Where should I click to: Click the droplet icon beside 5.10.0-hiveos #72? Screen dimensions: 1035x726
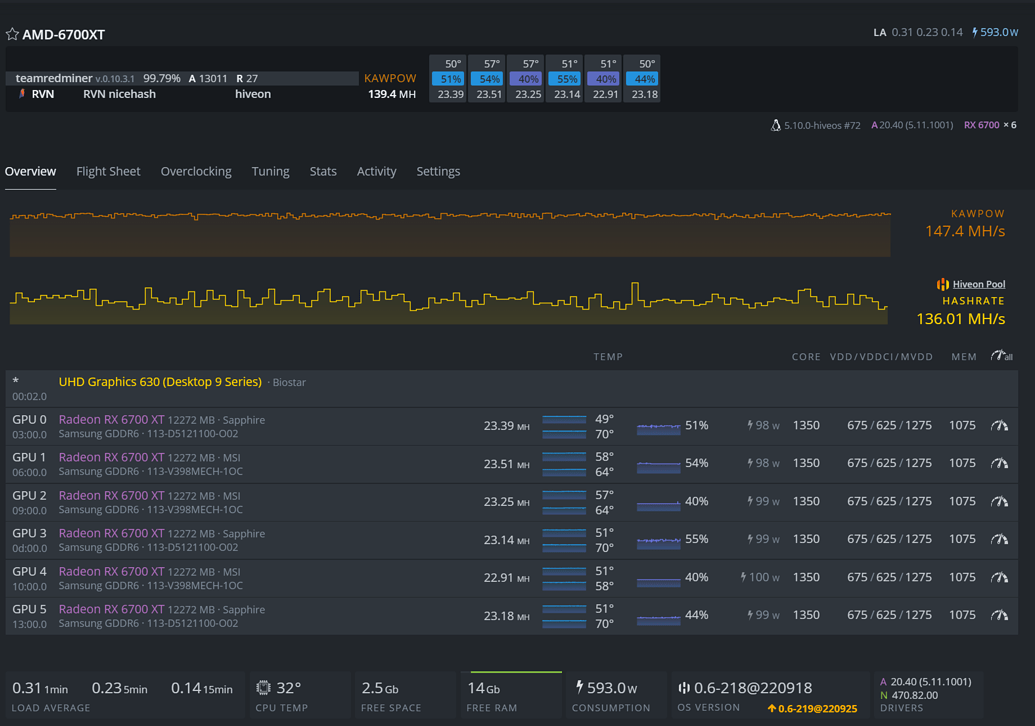pos(776,125)
